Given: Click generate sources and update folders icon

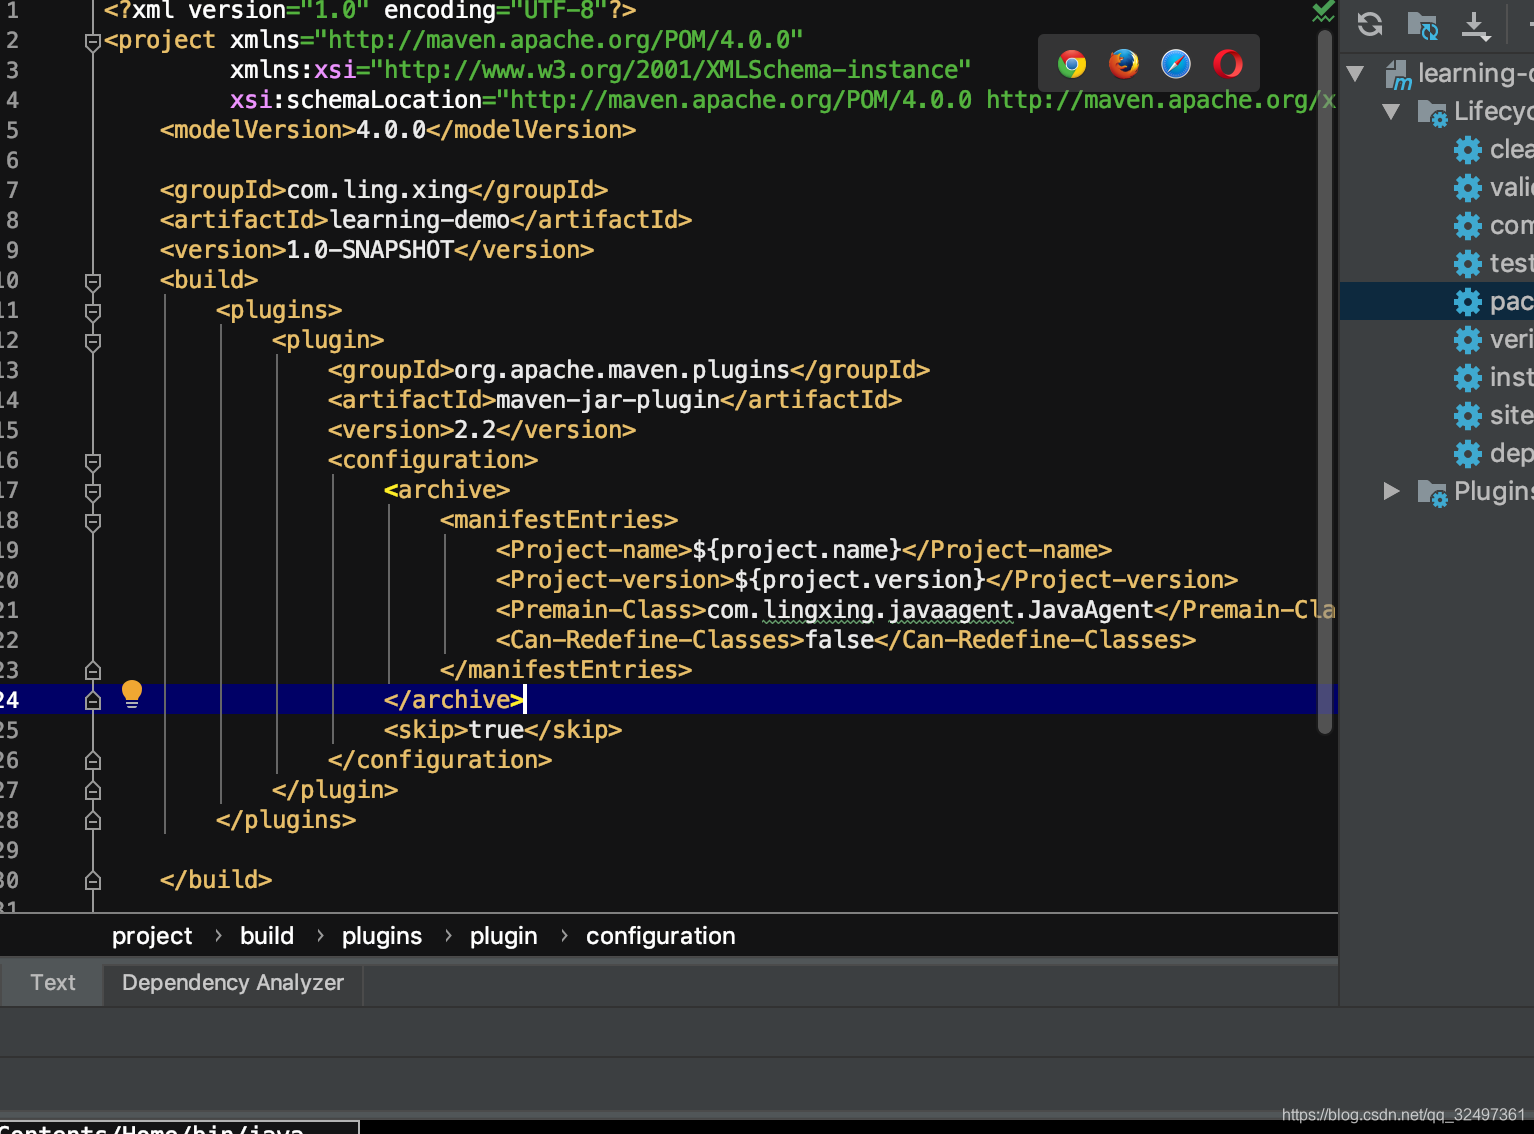Looking at the screenshot, I should tap(1422, 25).
